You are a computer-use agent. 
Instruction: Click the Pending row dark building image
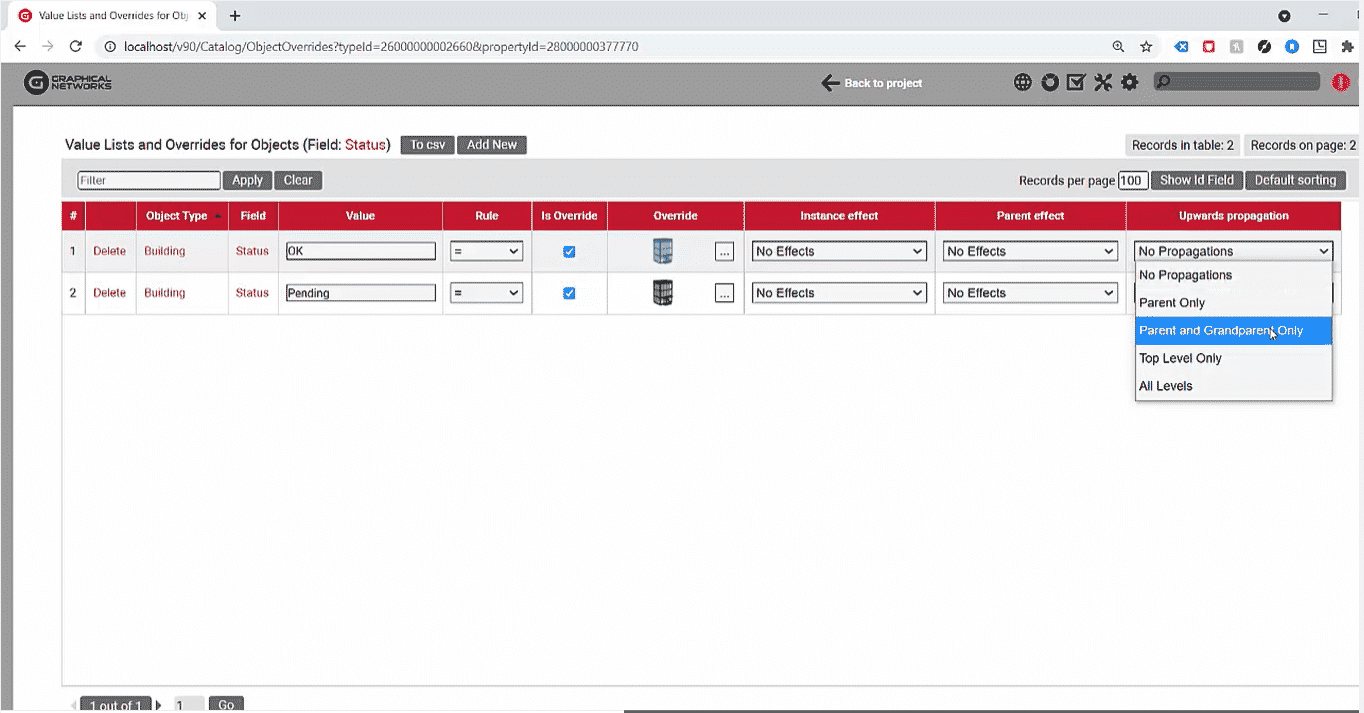662,293
